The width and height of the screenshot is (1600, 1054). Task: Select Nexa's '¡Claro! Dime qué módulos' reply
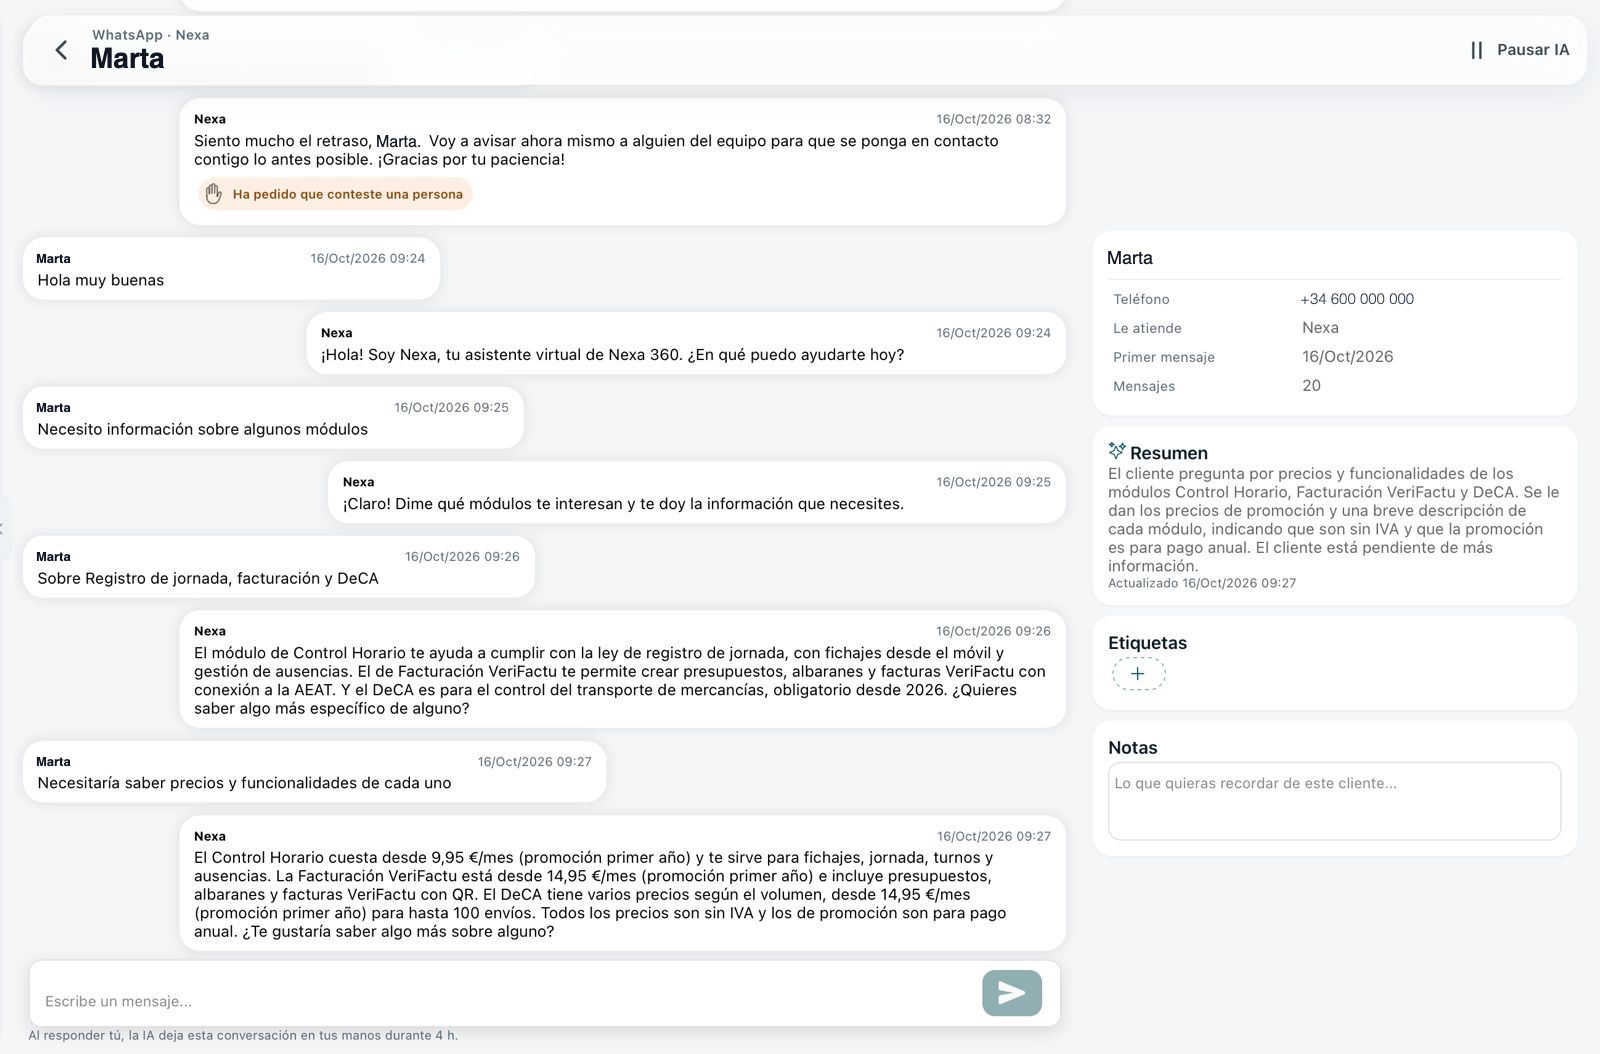697,492
